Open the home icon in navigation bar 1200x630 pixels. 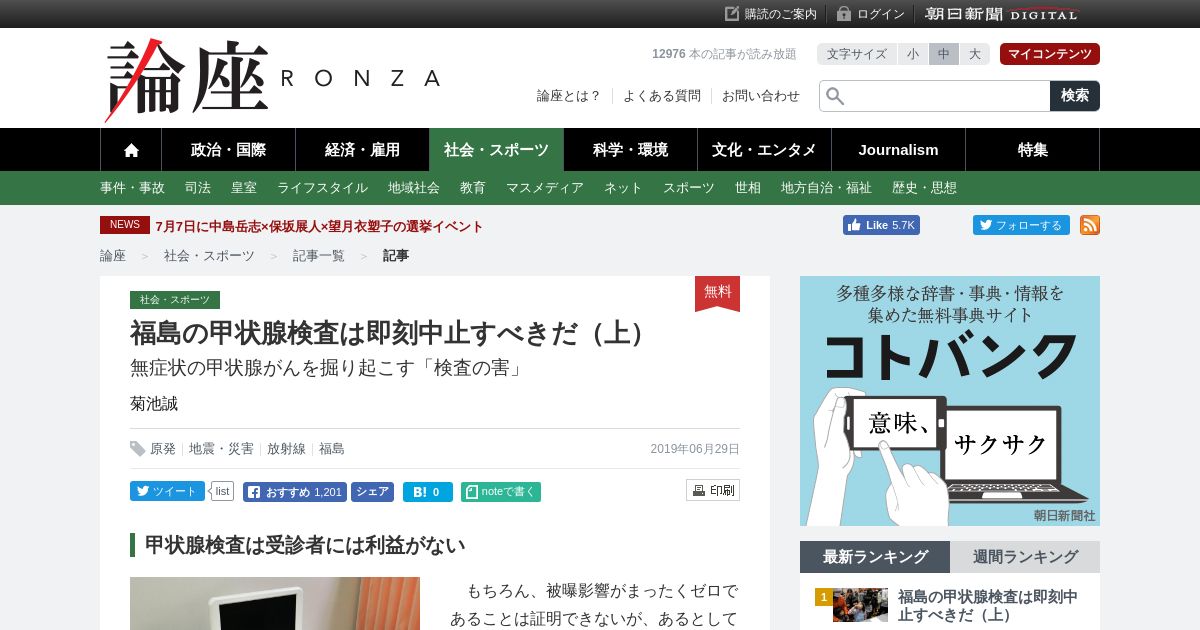[x=131, y=150]
